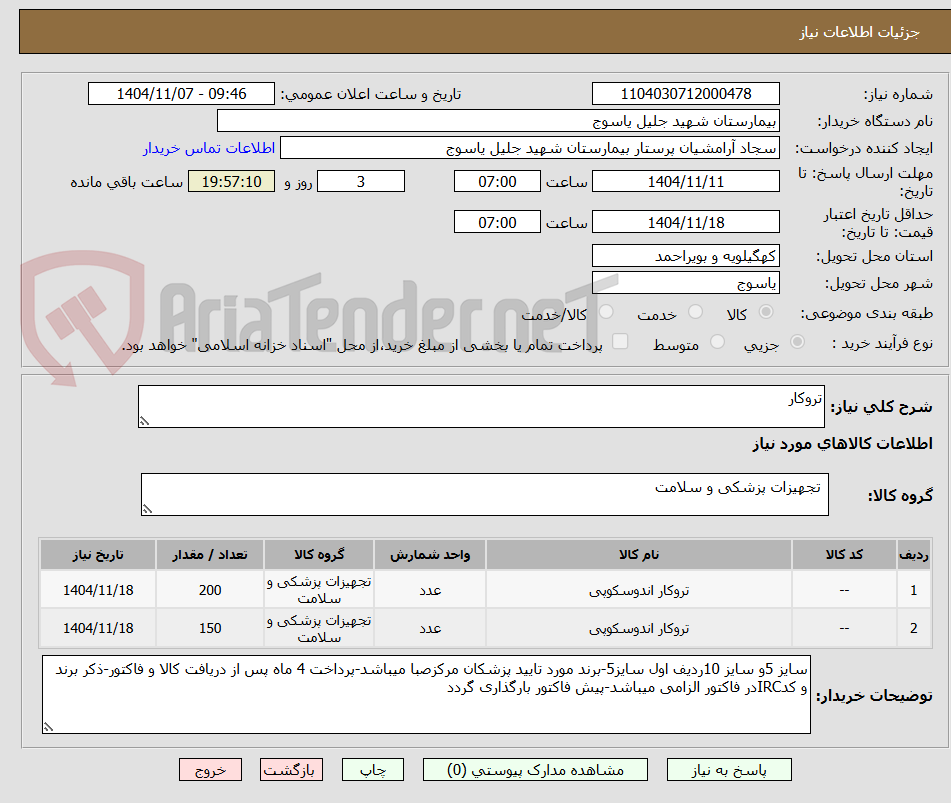Viewport: 951px width, 803px height.
Task: Click buyer name field بیمارستان شهید جلیل یاسوج
Action: click(498, 121)
